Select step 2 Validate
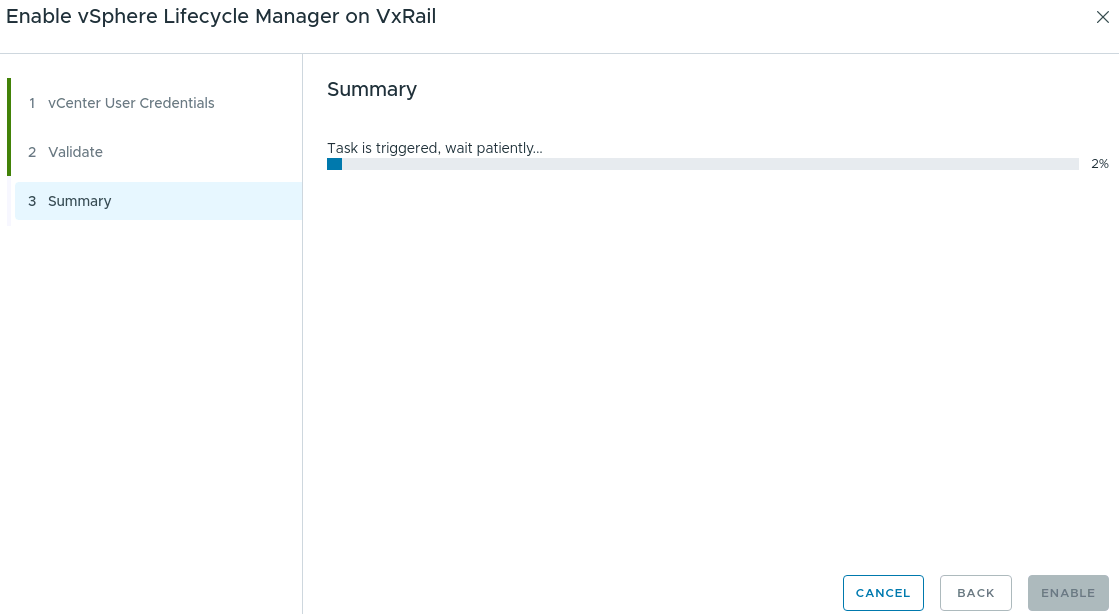This screenshot has width=1119, height=614. tap(76, 152)
